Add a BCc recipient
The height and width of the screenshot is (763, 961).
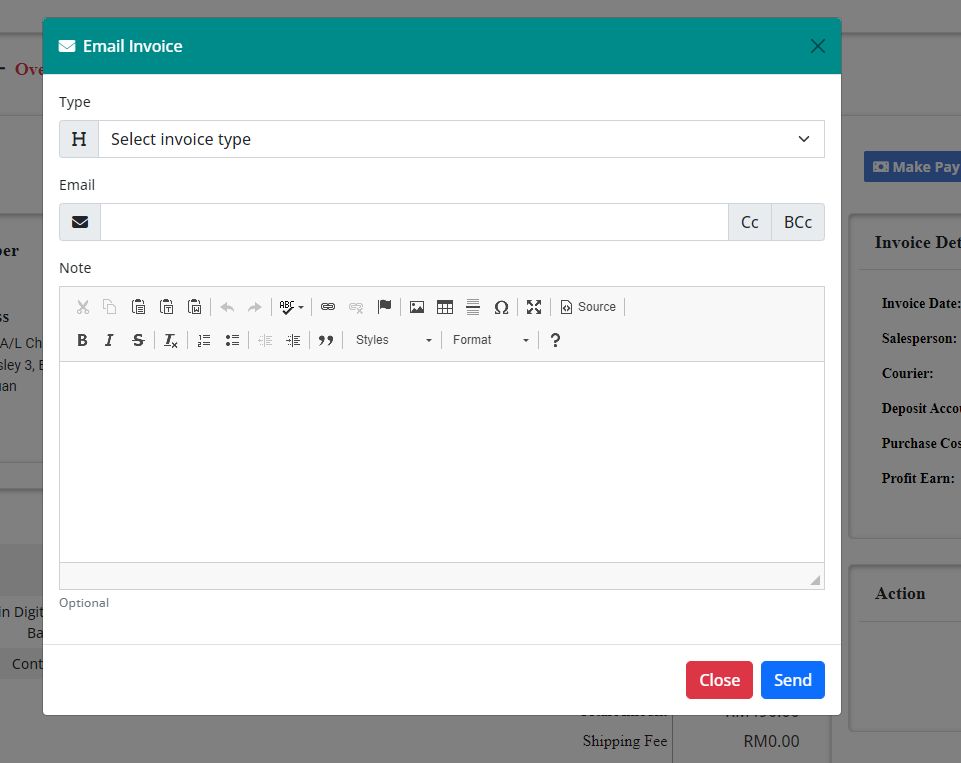[797, 222]
